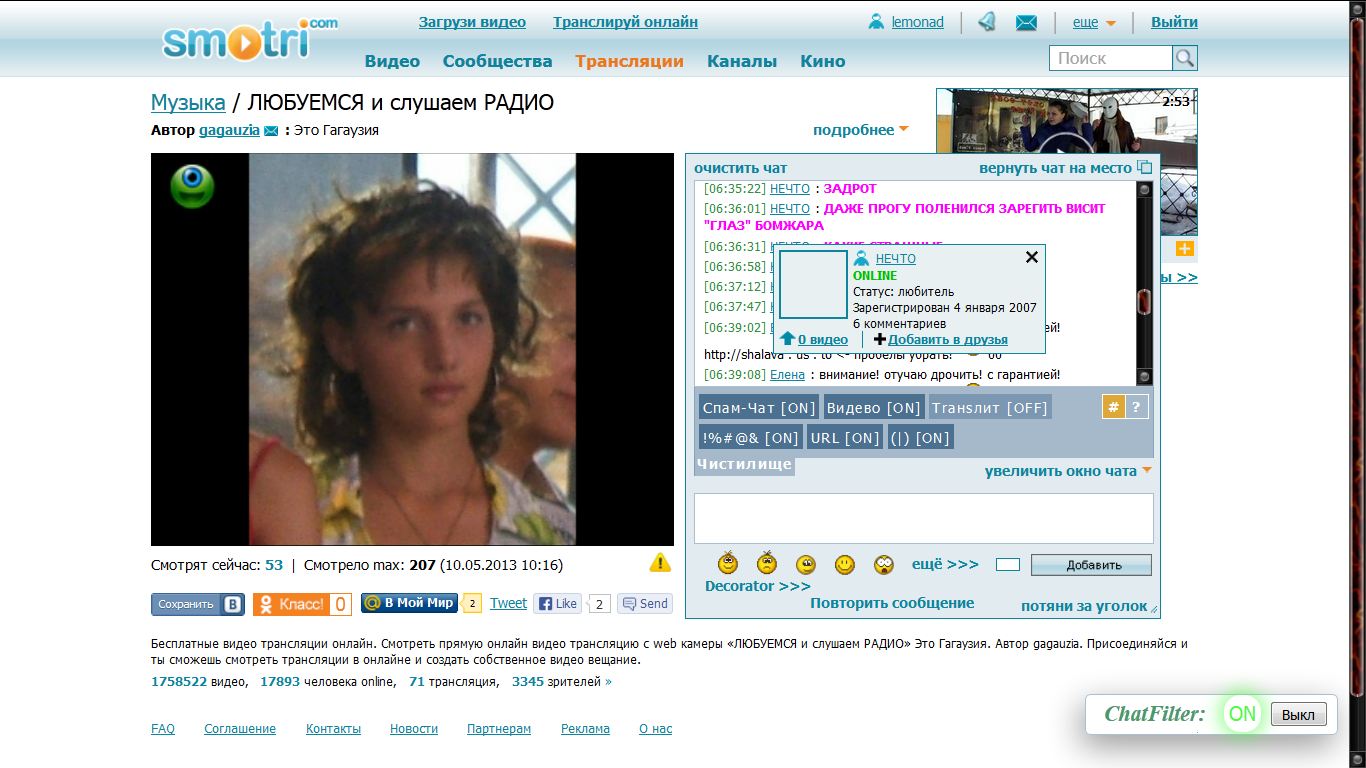Click Добавить в друзья link
Viewport: 1366px width, 768px height.
(x=948, y=340)
